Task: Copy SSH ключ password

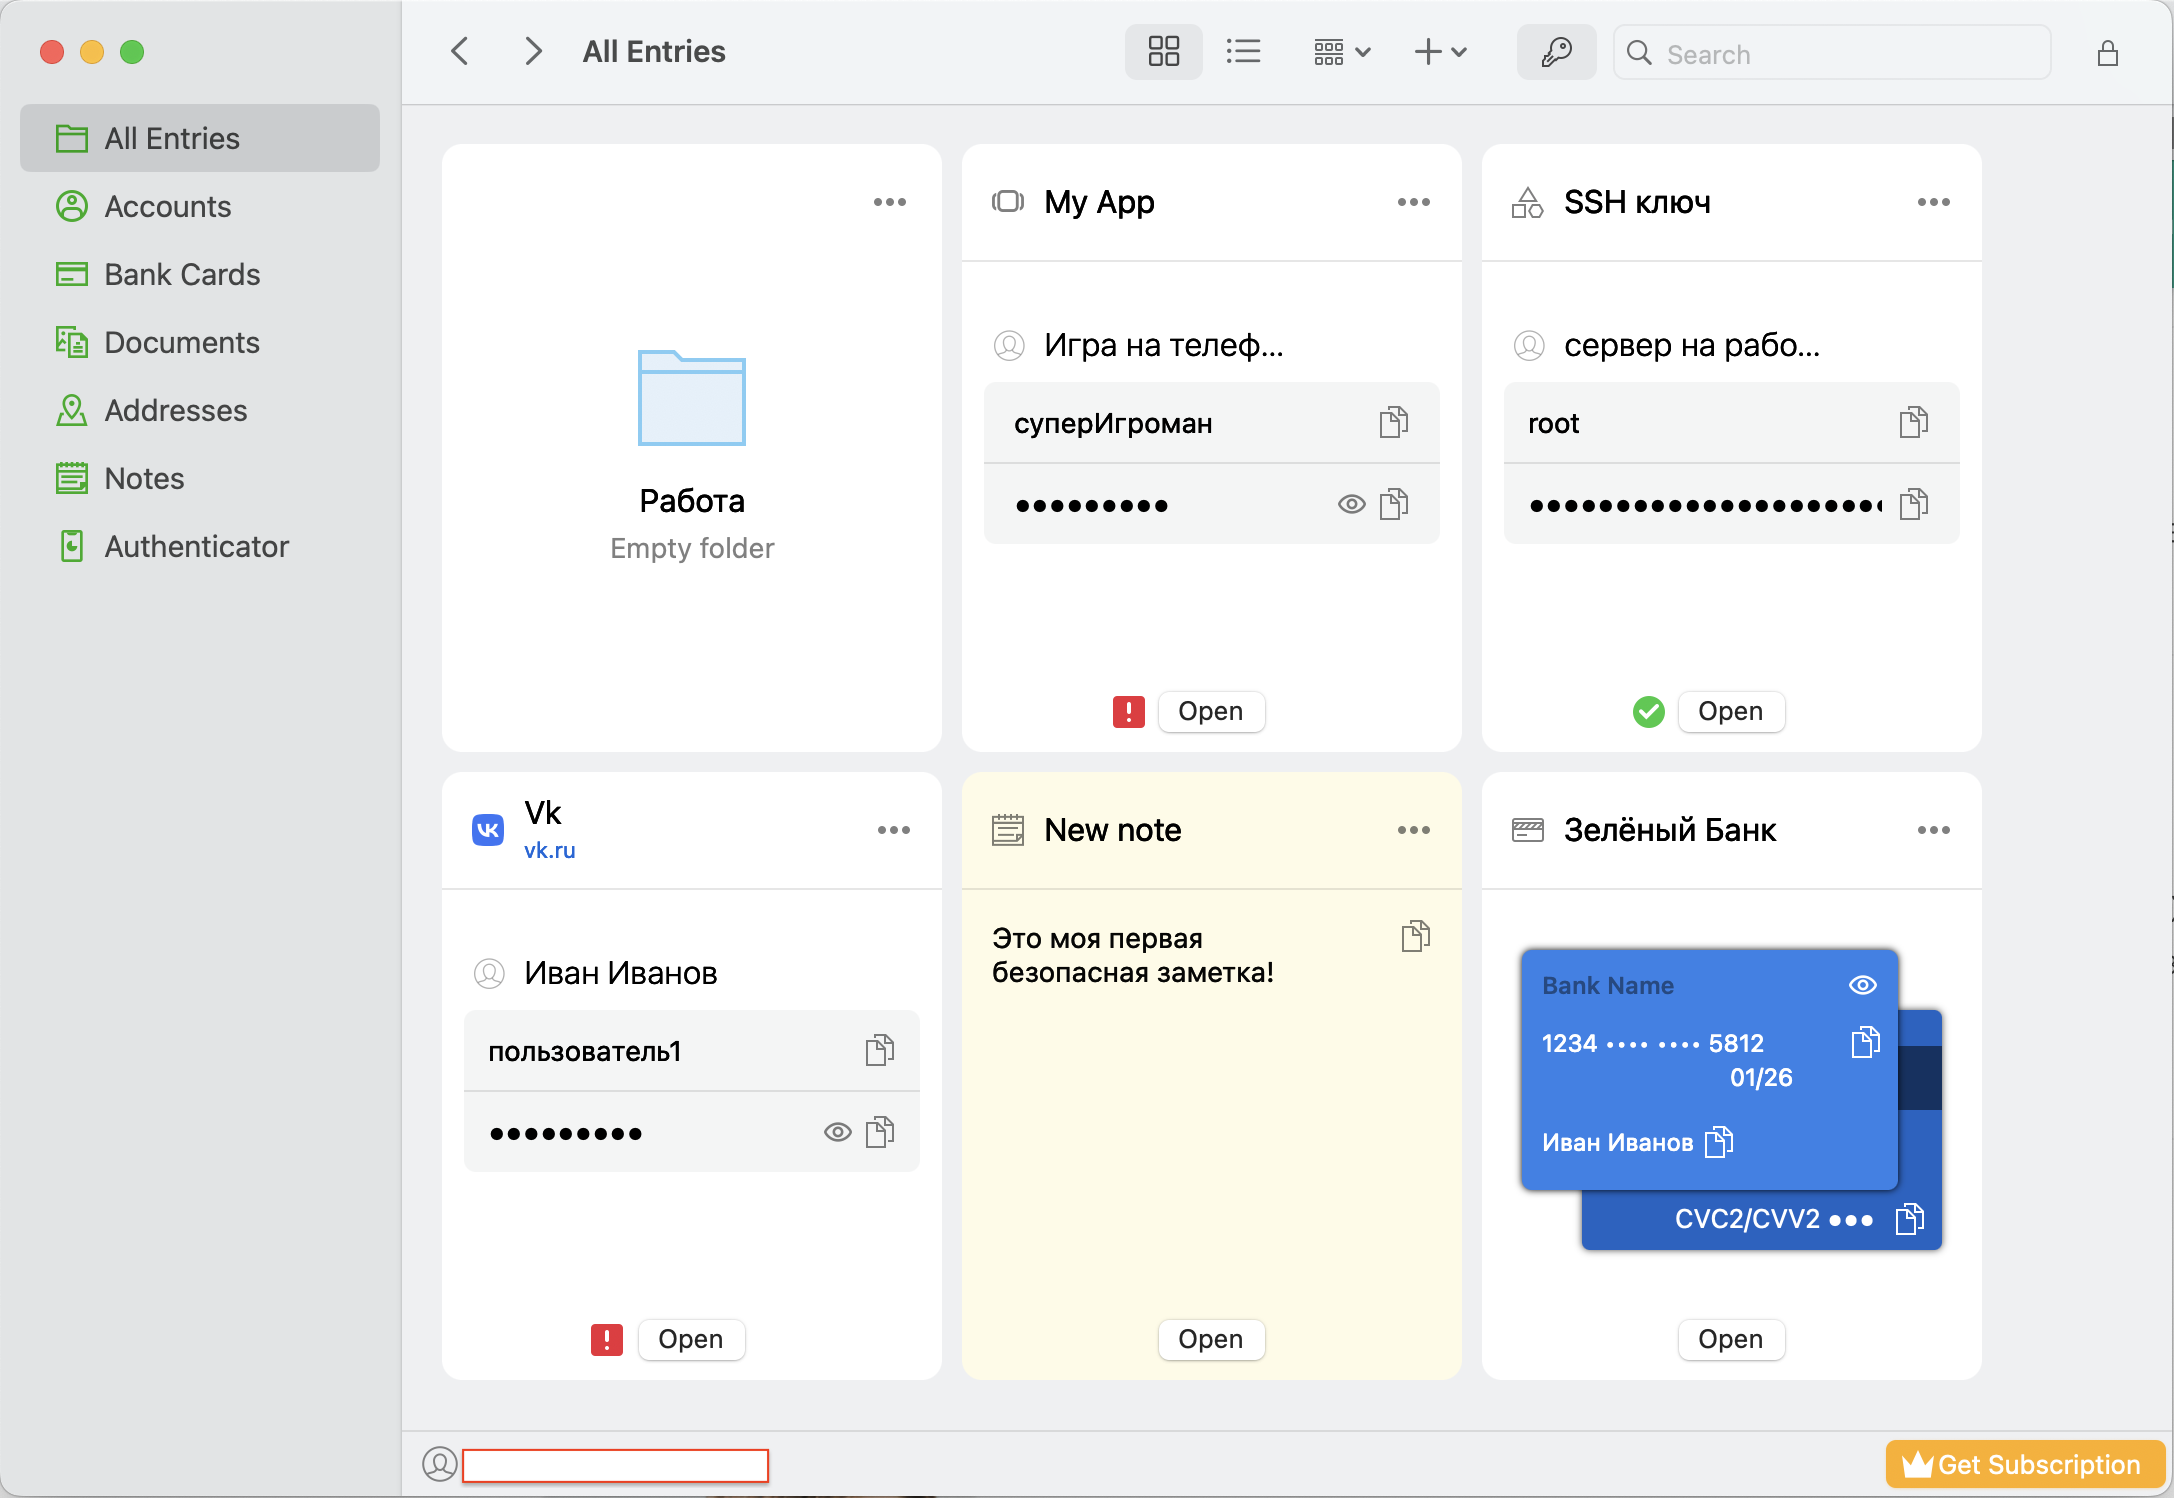Action: [1914, 504]
